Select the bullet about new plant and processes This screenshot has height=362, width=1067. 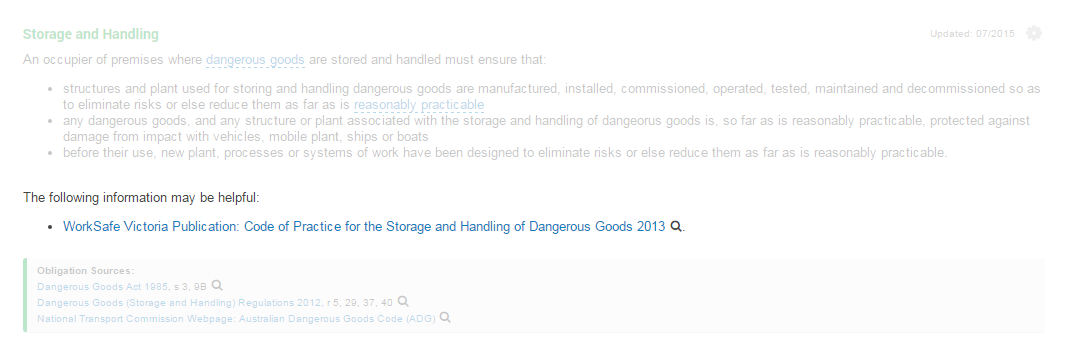[x=505, y=152]
